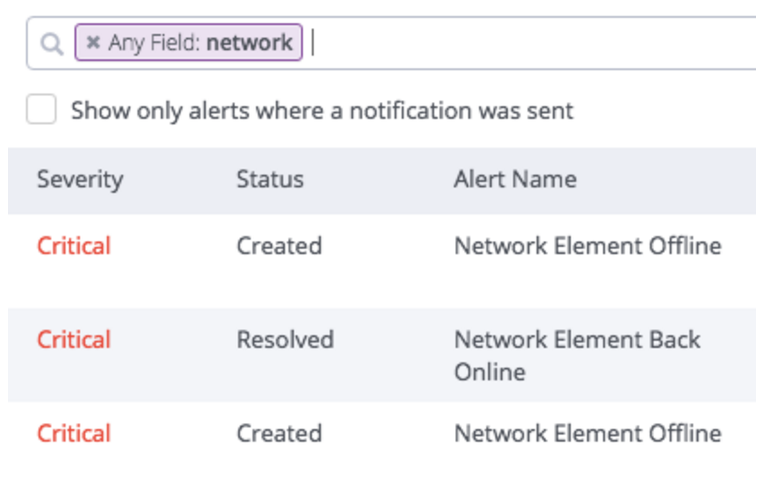Click the Critical severity in Resolved row
Screen dimensions: 762x492
tap(74, 339)
